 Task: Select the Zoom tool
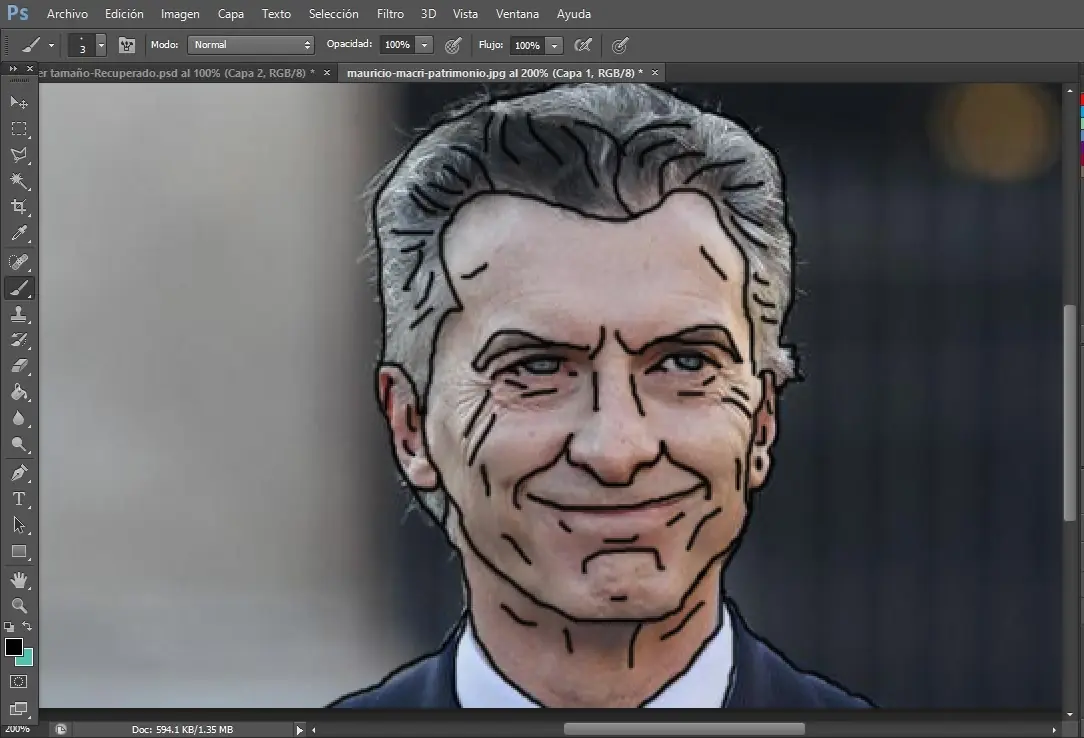coord(19,606)
